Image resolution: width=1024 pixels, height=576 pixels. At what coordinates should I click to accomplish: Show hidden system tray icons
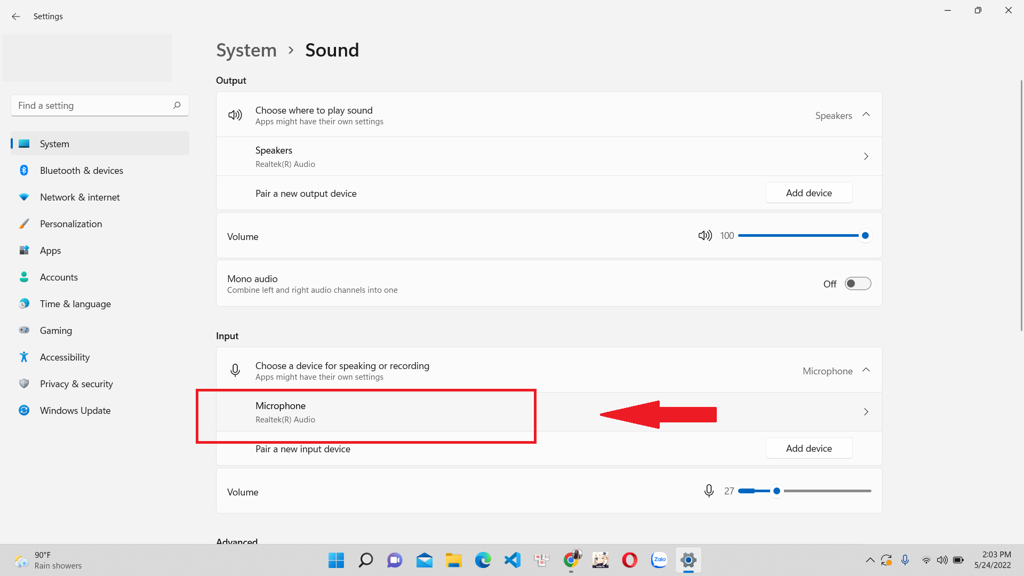870,560
